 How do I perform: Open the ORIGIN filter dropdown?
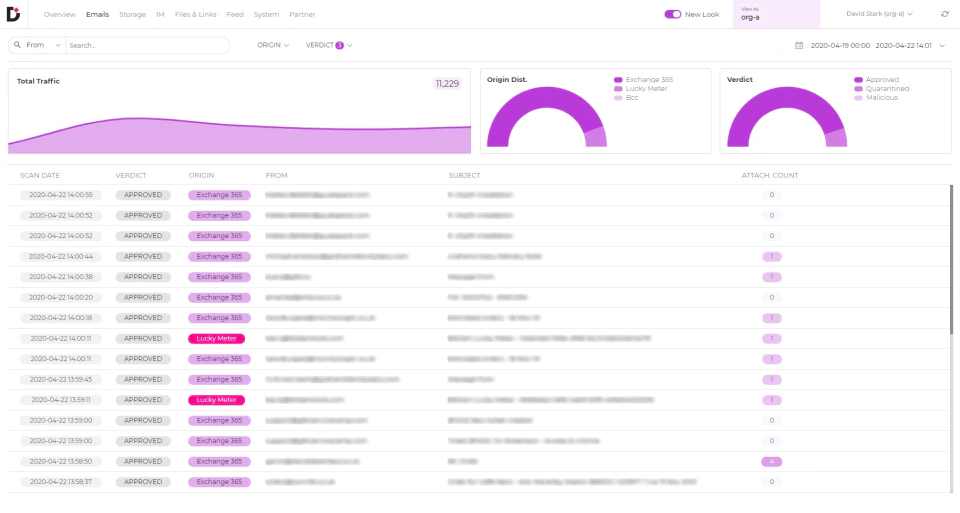tap(273, 45)
